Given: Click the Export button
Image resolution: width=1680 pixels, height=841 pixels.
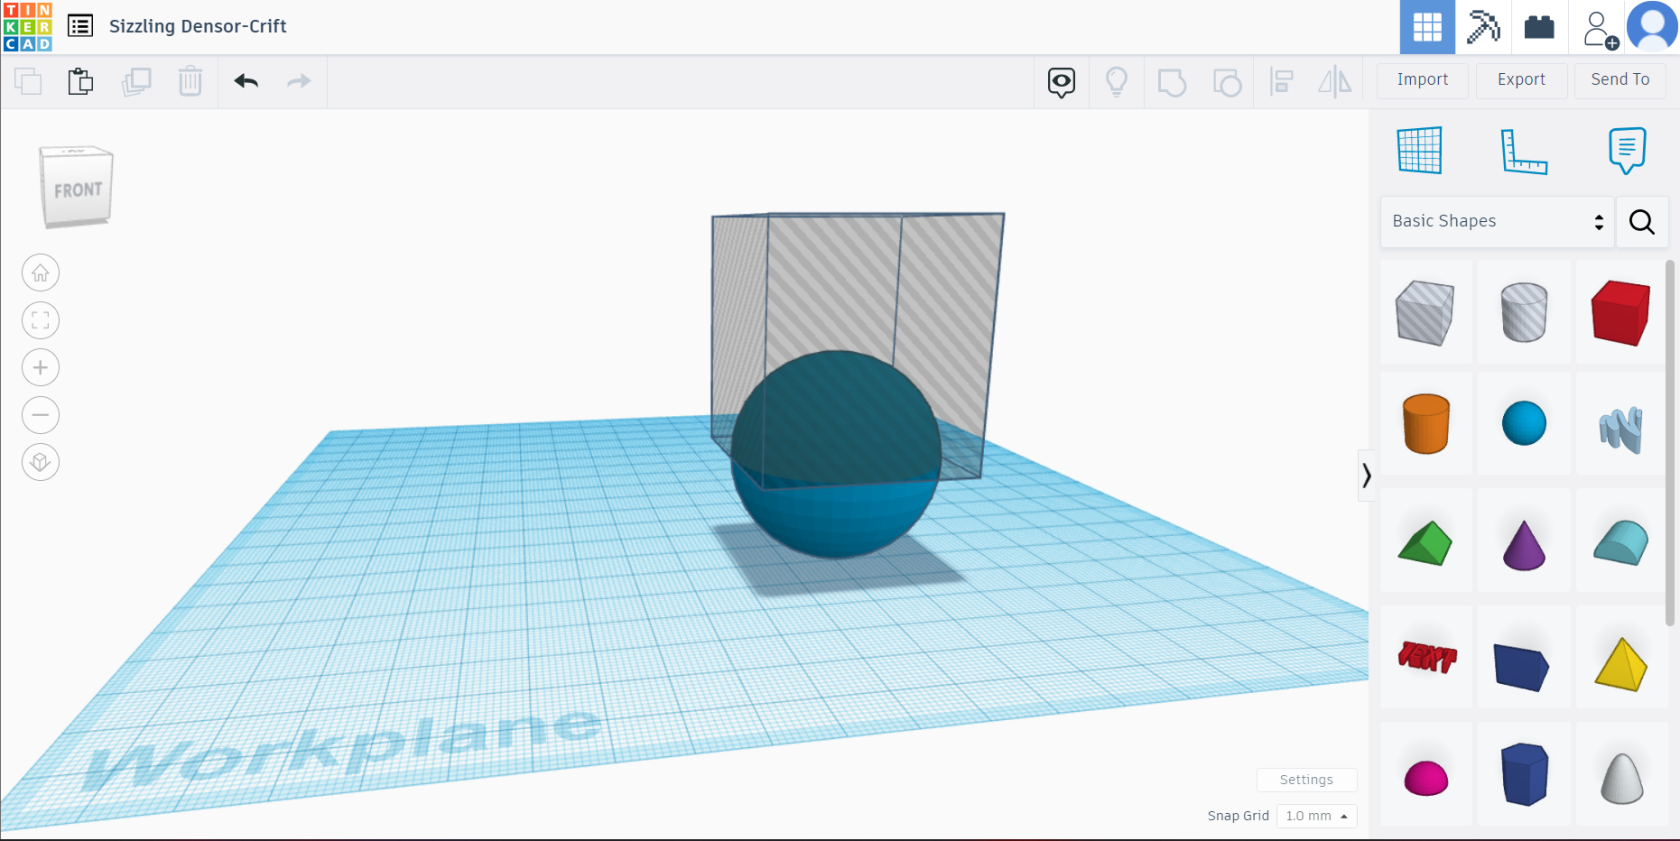Looking at the screenshot, I should [1521, 80].
